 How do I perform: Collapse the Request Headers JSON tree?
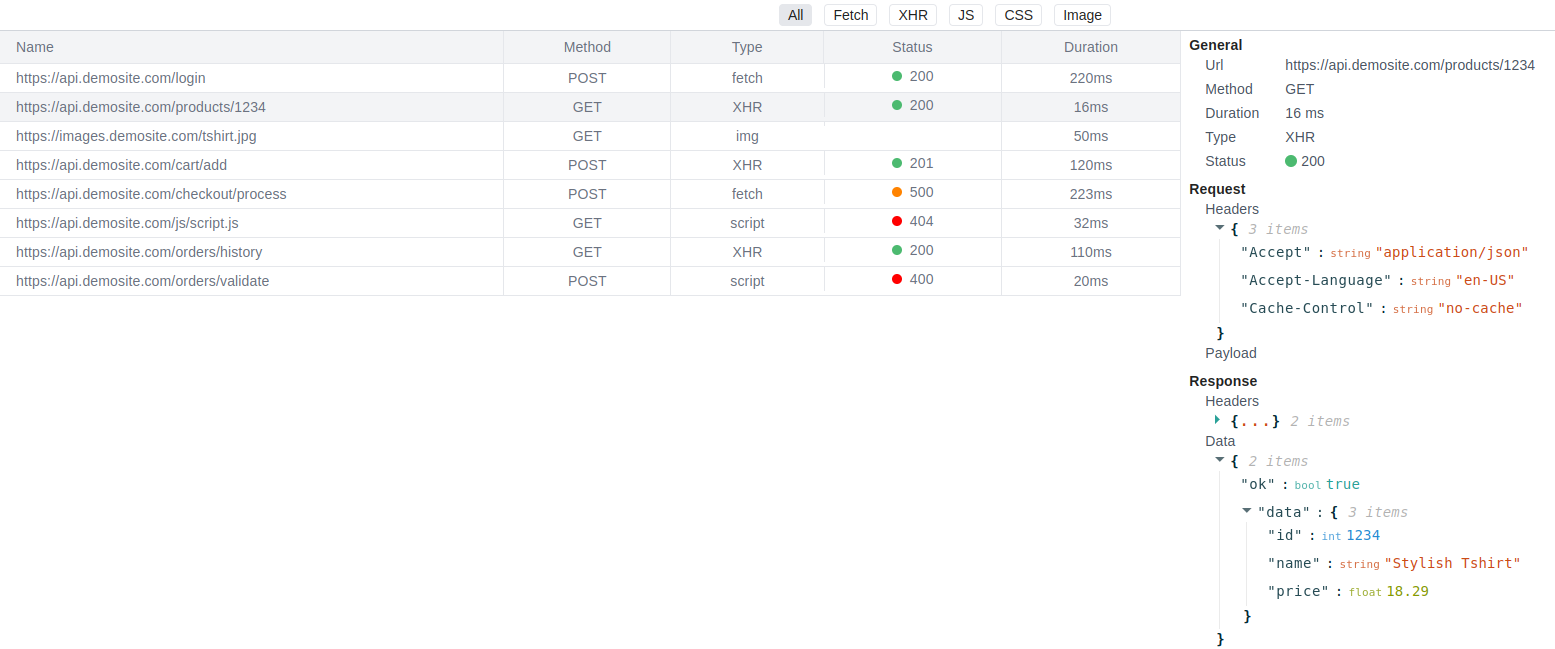[x=1220, y=228]
